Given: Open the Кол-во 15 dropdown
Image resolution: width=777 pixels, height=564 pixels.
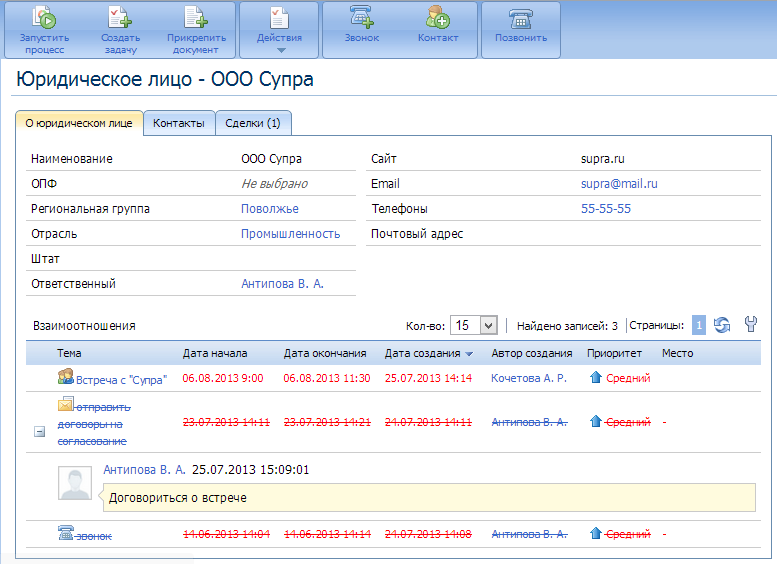Looking at the screenshot, I should pyautogui.click(x=474, y=326).
